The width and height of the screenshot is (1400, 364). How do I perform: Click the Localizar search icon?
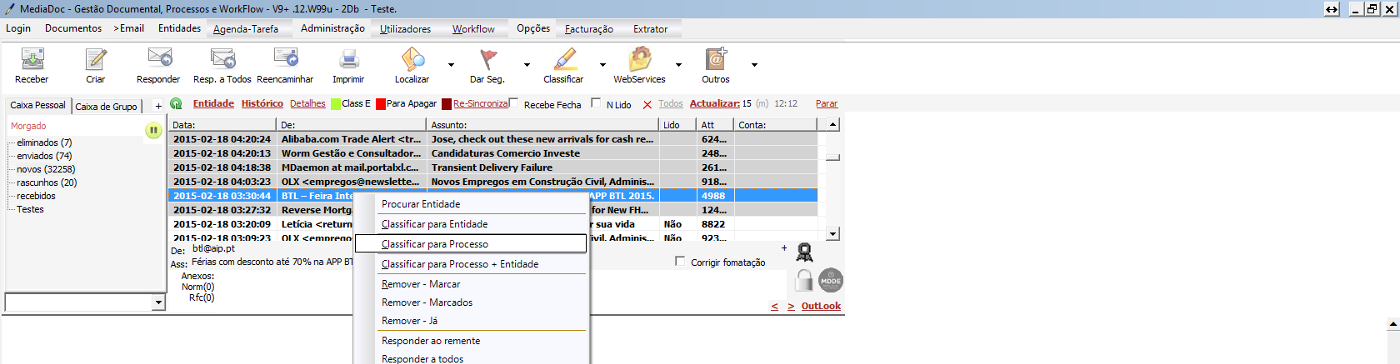click(412, 59)
